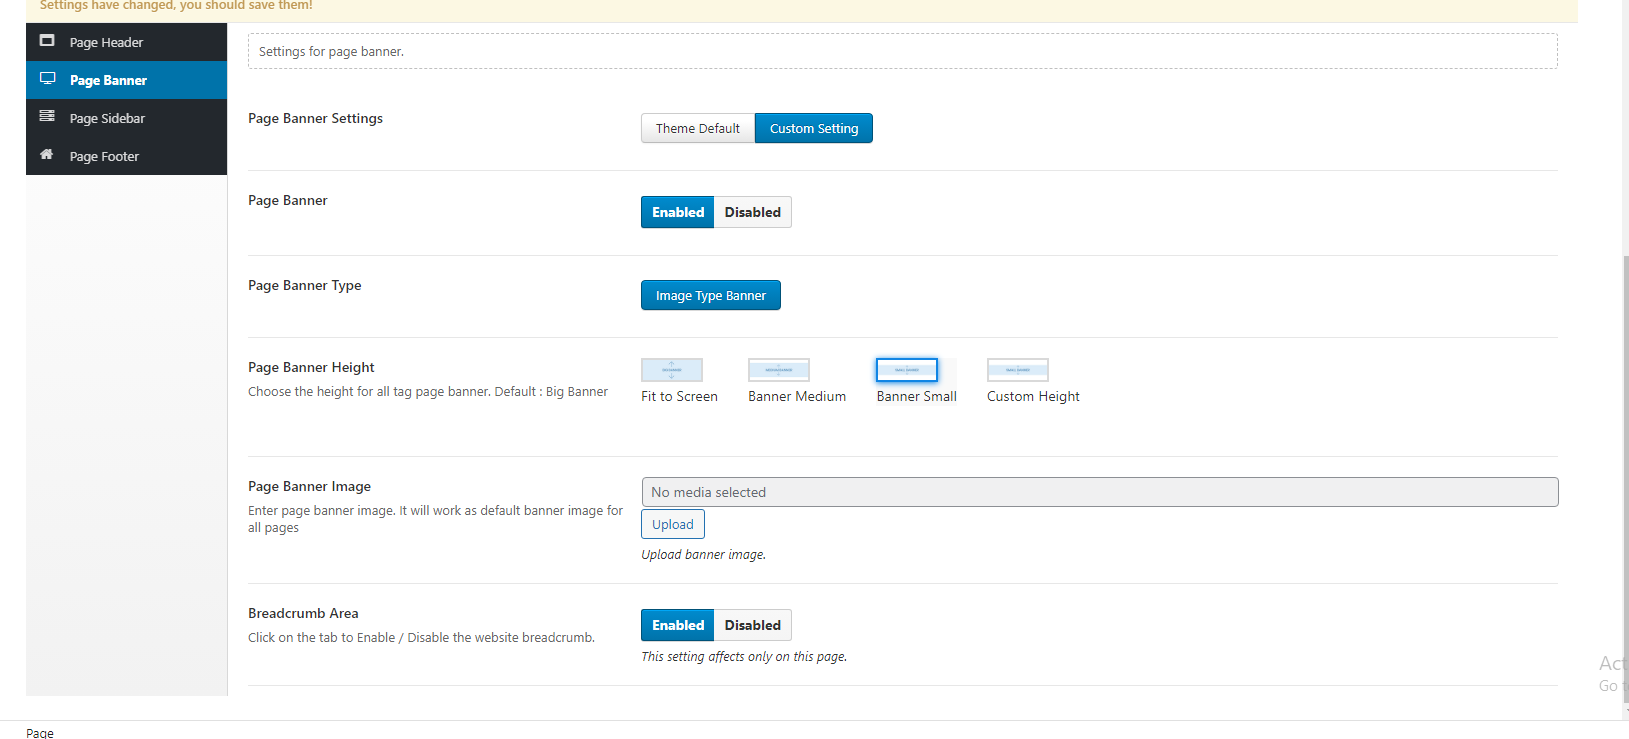Switch to Theme Default setting

coord(698,128)
